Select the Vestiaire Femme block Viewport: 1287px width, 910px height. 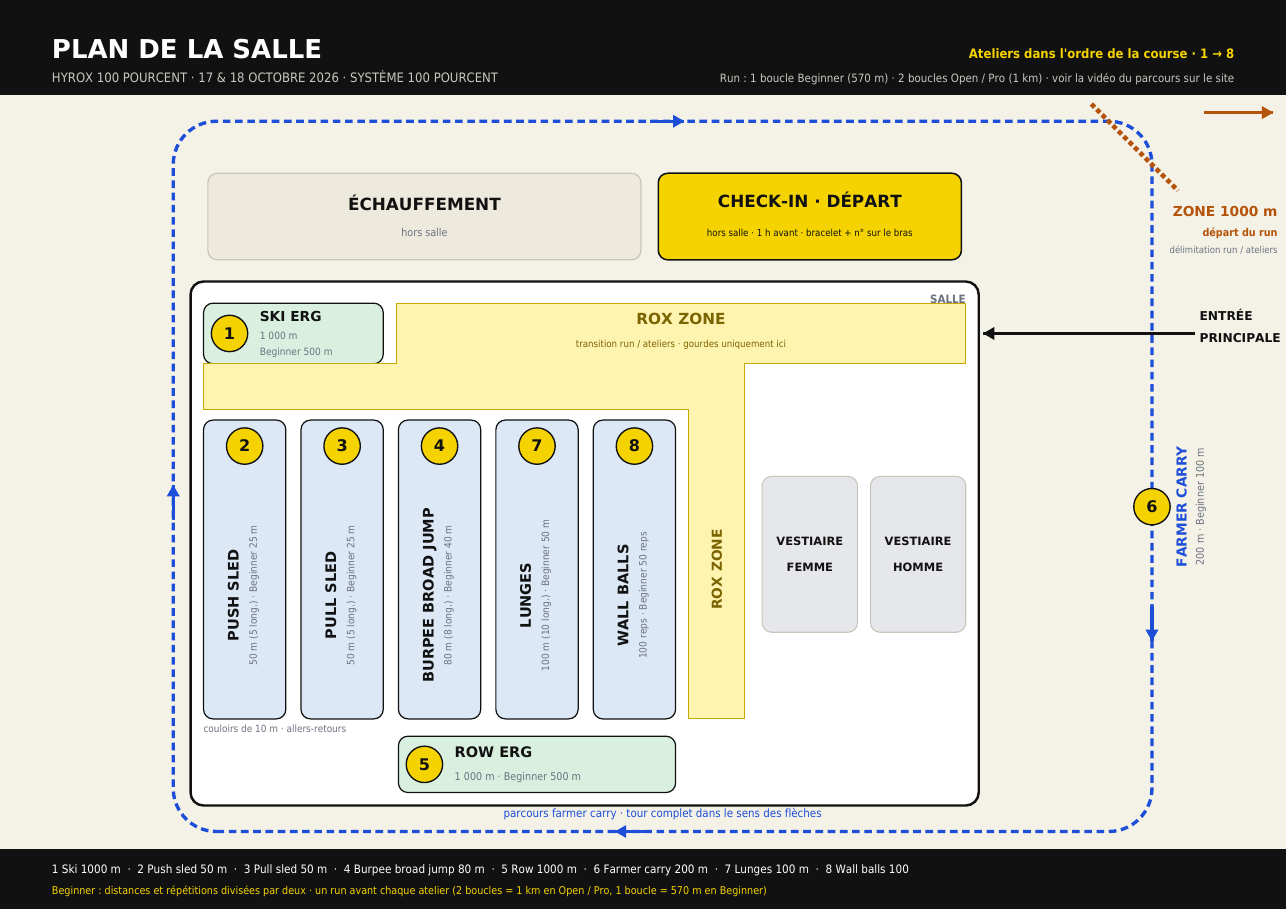810,554
